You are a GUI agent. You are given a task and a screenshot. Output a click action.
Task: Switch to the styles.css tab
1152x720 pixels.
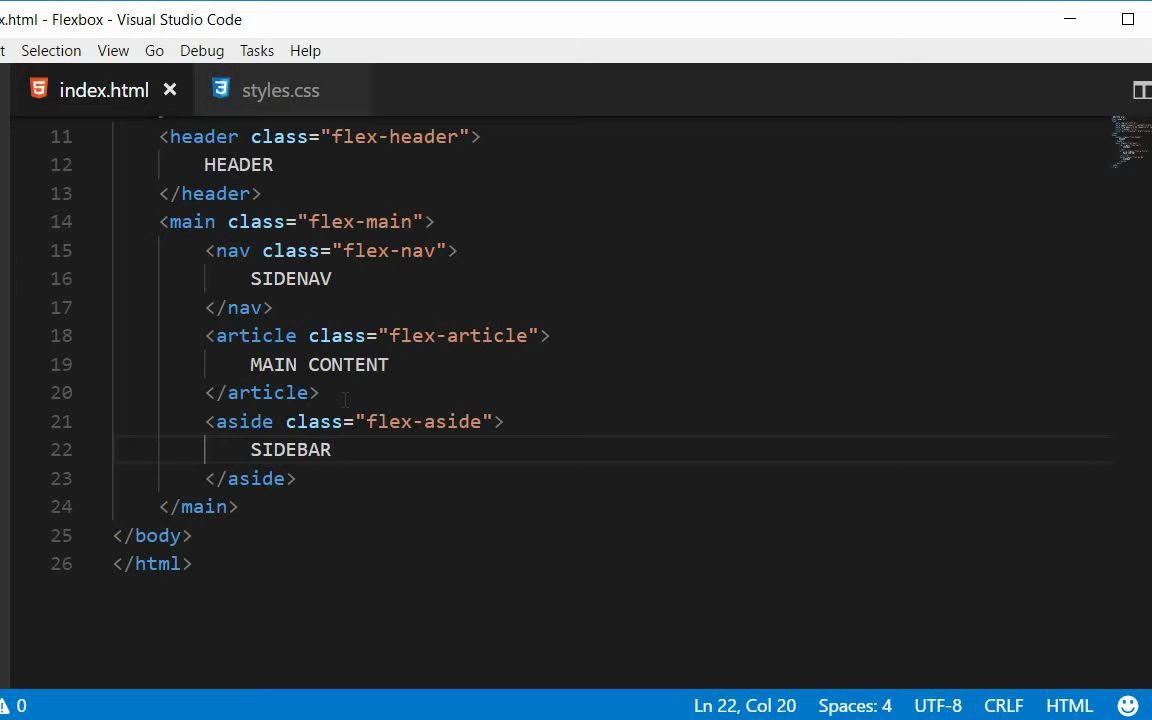[x=280, y=90]
